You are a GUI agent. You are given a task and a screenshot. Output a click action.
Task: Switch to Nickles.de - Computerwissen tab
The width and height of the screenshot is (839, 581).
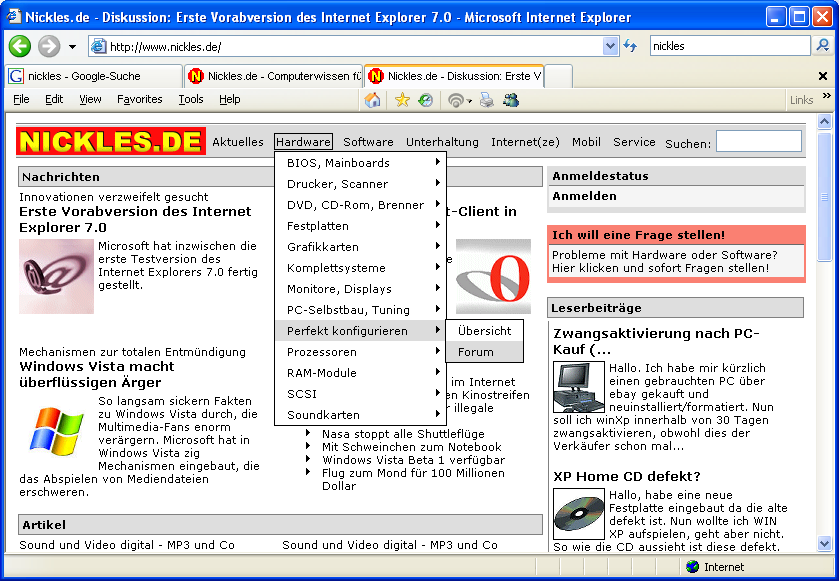273,76
